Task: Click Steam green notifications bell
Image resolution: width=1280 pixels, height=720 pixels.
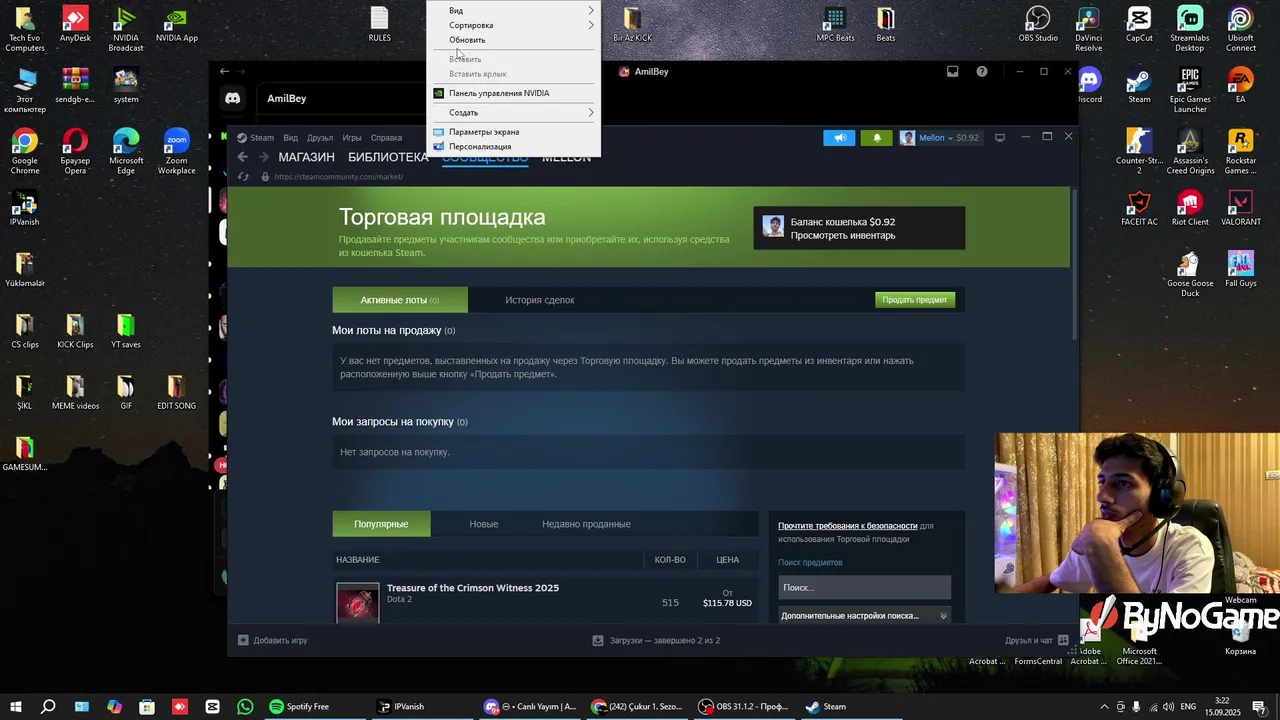Action: 877,138
